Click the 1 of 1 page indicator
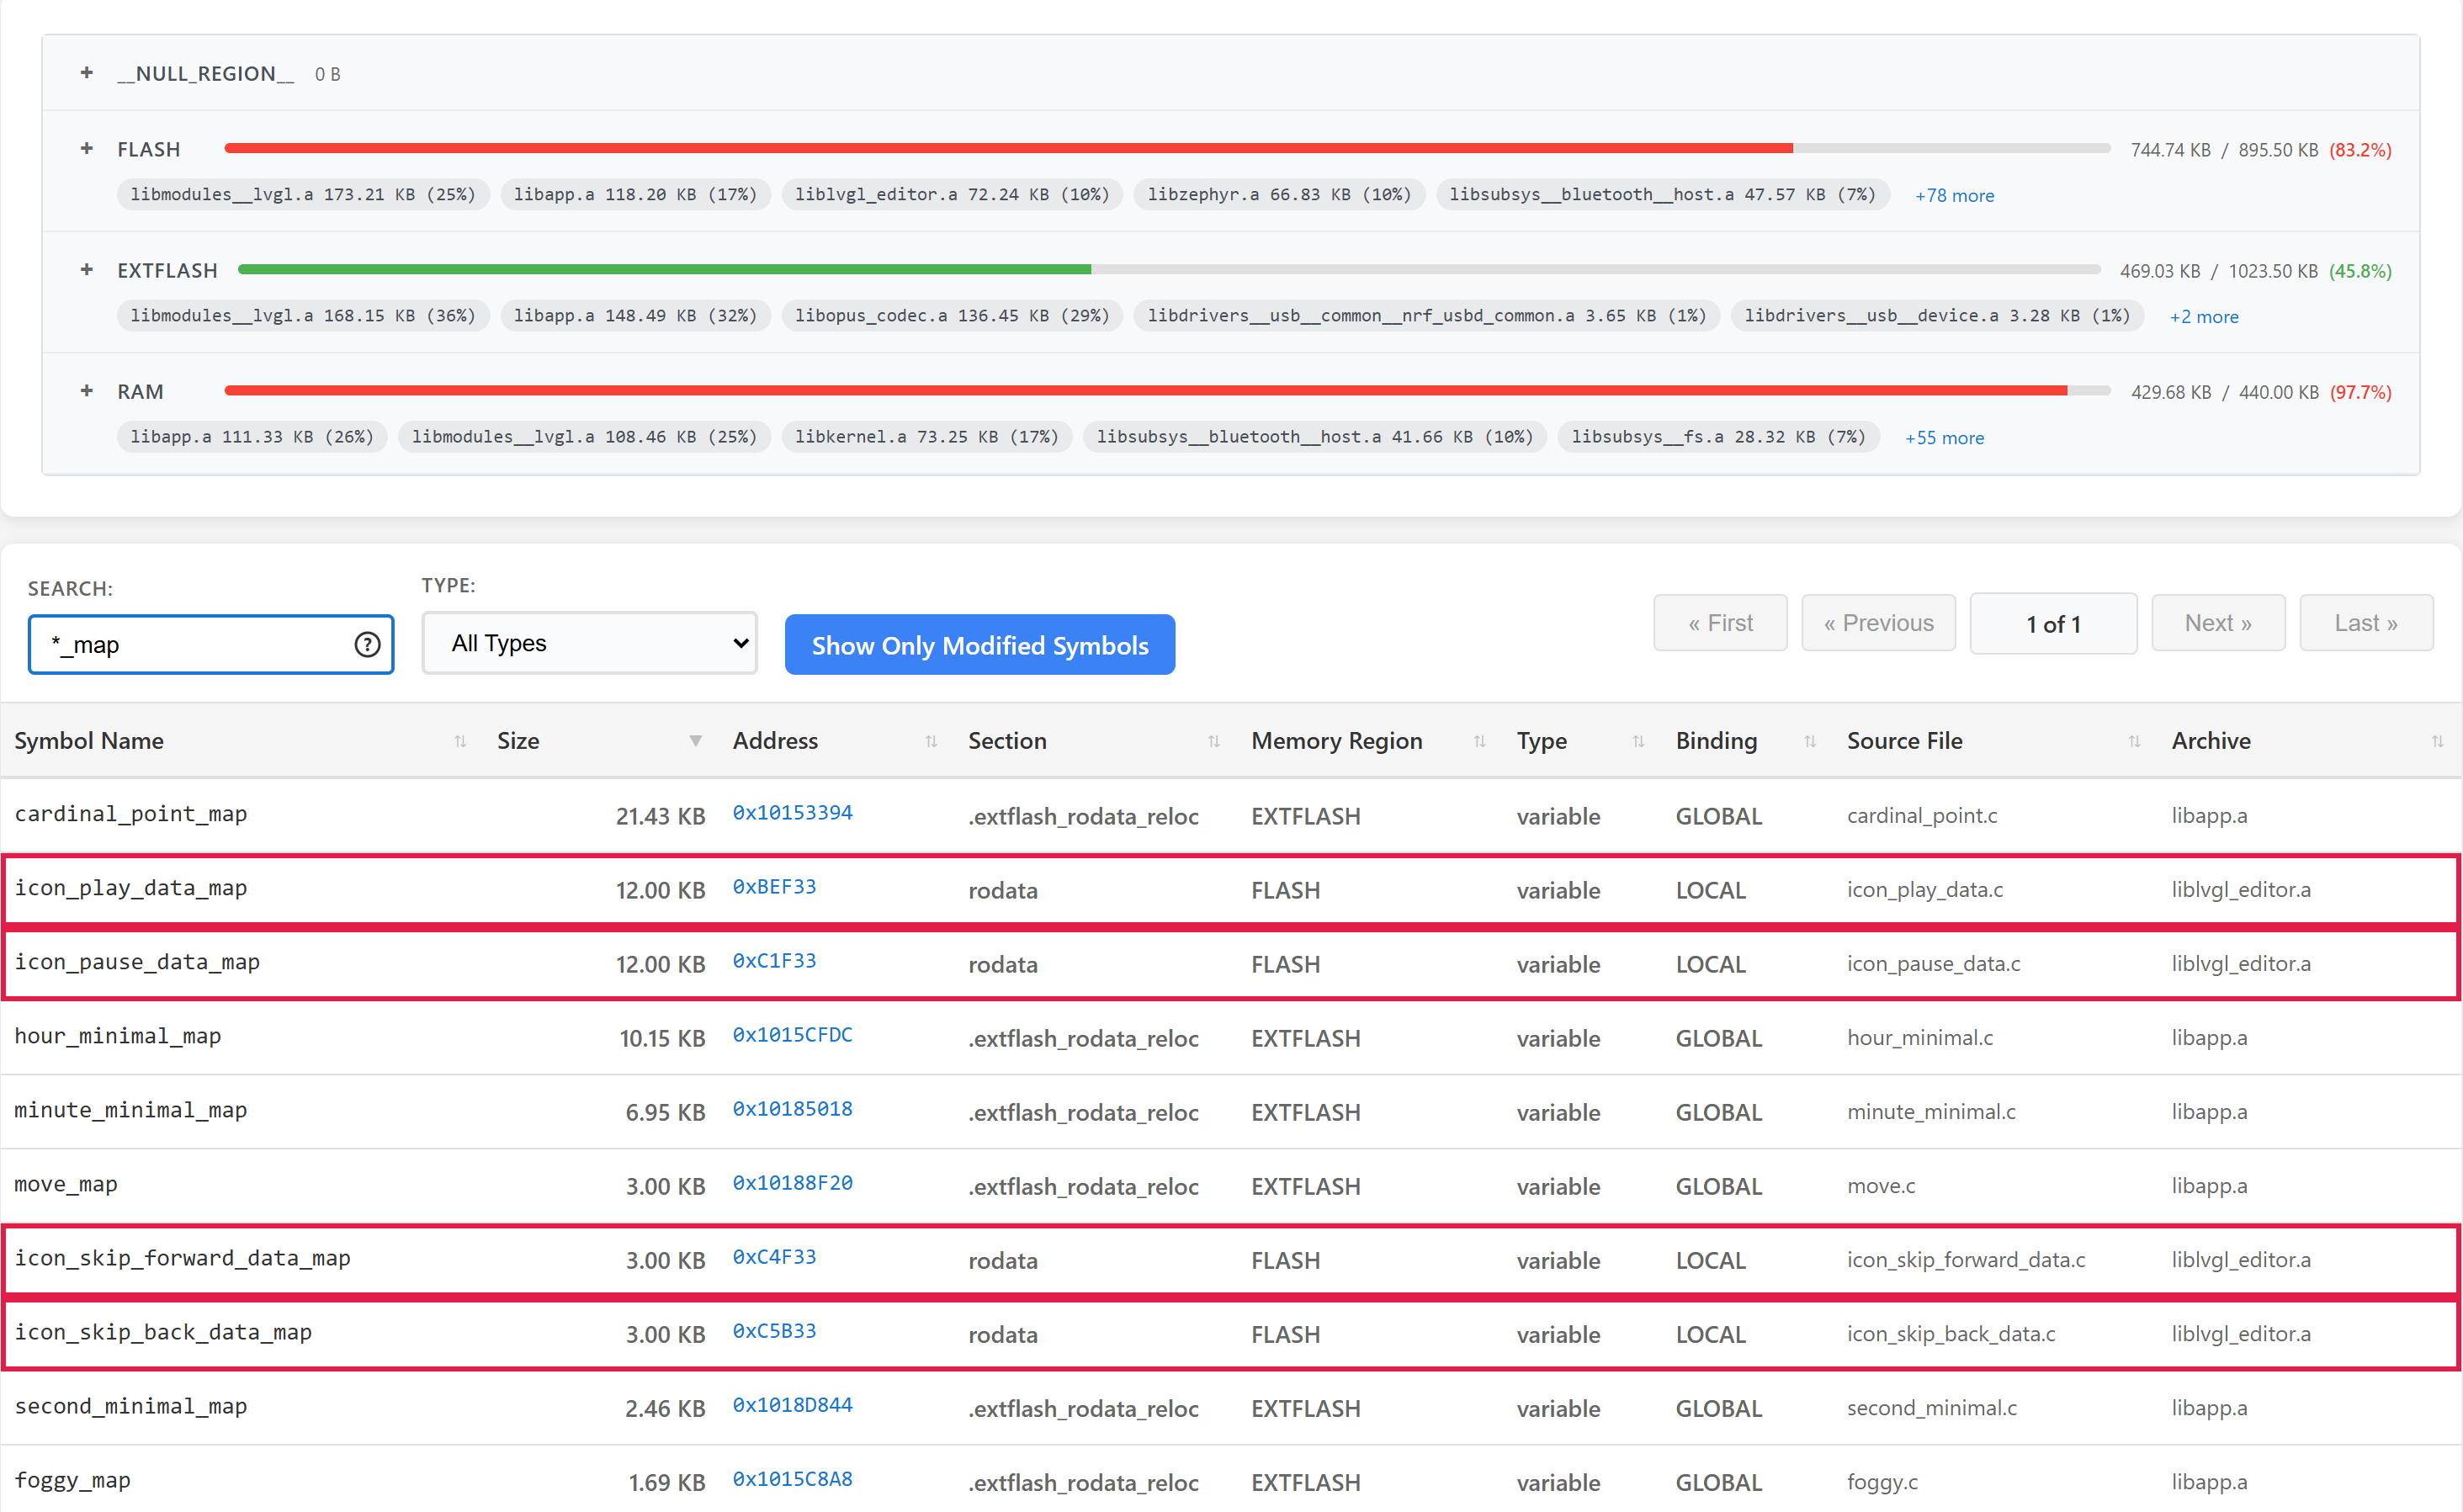The height and width of the screenshot is (1512, 2463). (2053, 623)
